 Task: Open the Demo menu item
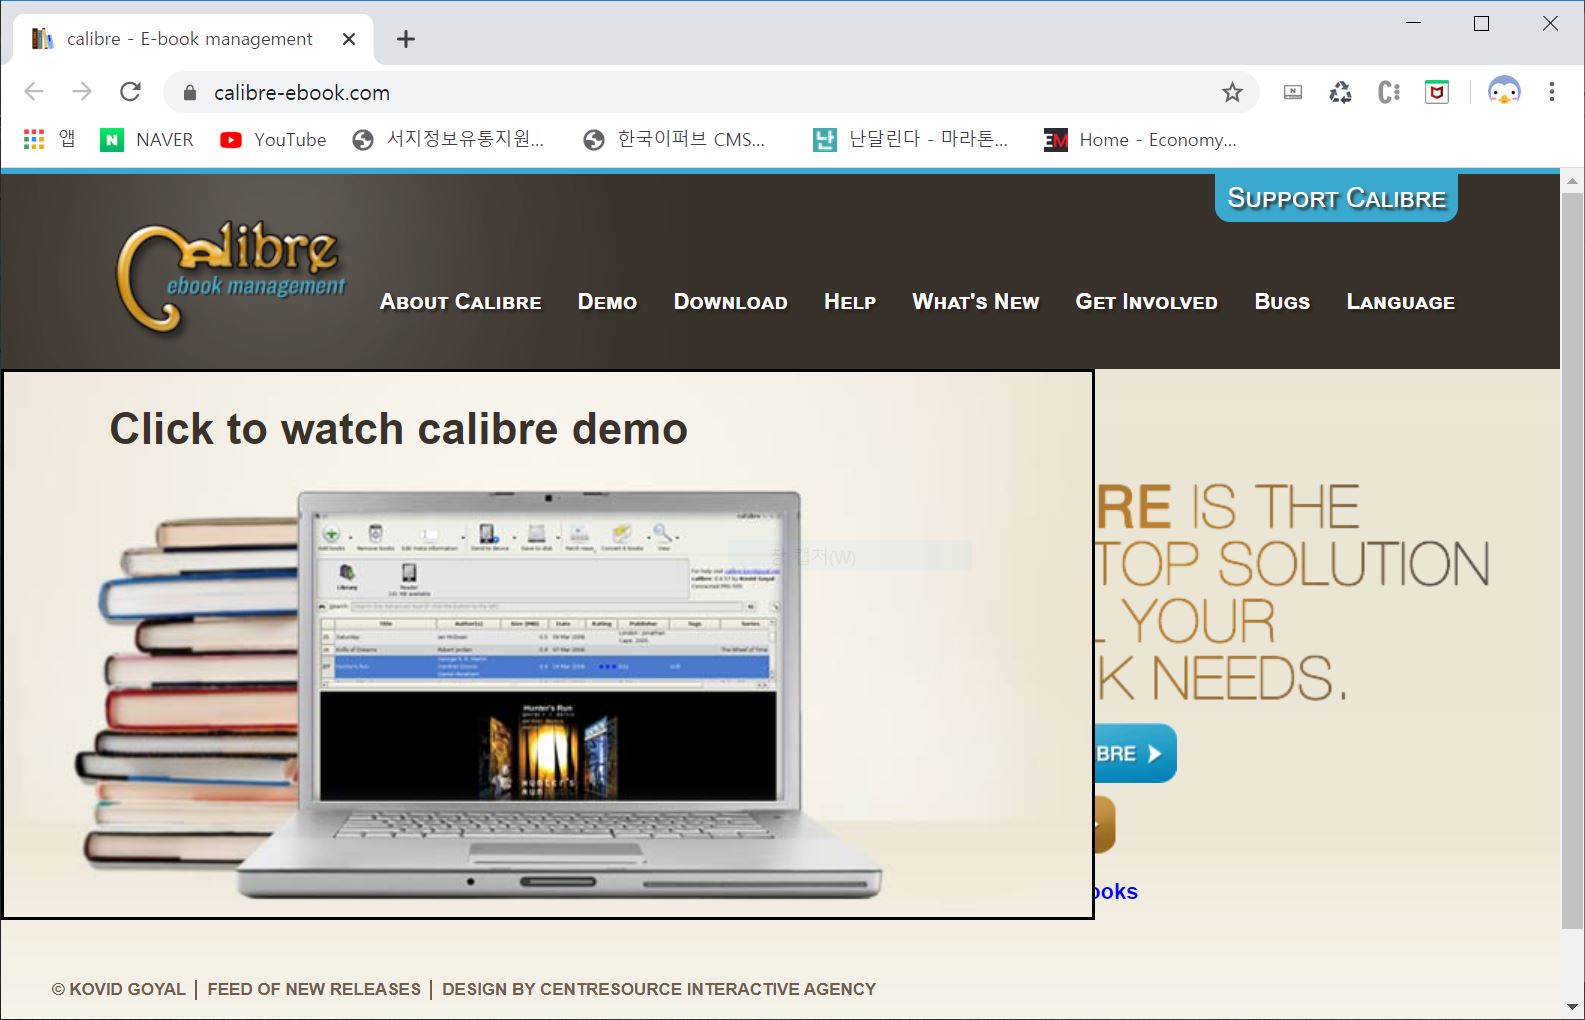tap(607, 302)
